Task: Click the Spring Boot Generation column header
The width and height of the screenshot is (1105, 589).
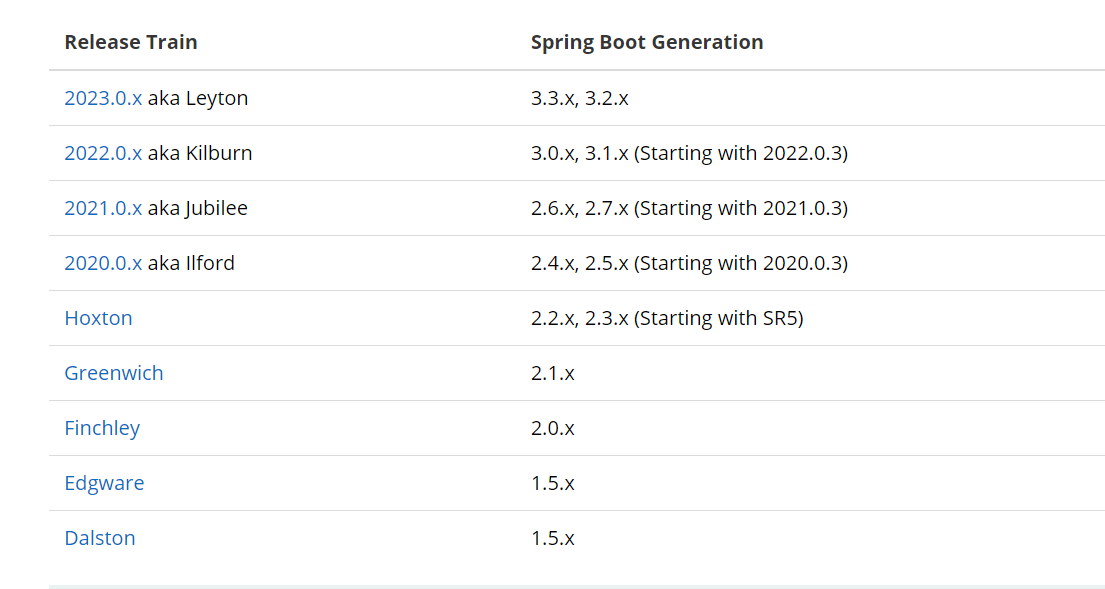Action: [x=647, y=42]
